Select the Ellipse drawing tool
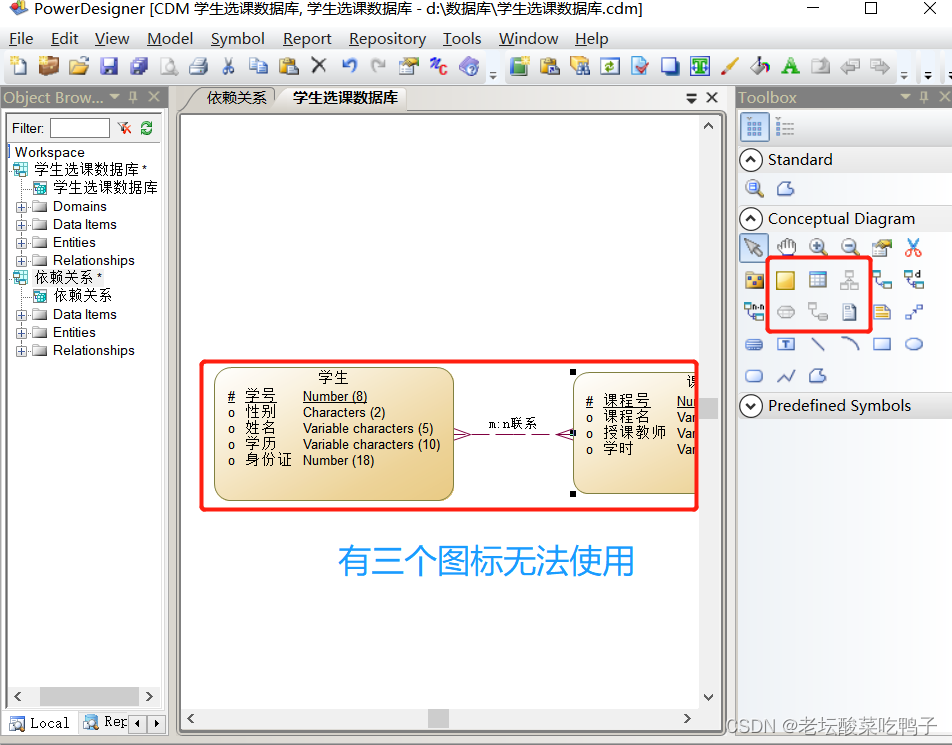952x745 pixels. [914, 344]
